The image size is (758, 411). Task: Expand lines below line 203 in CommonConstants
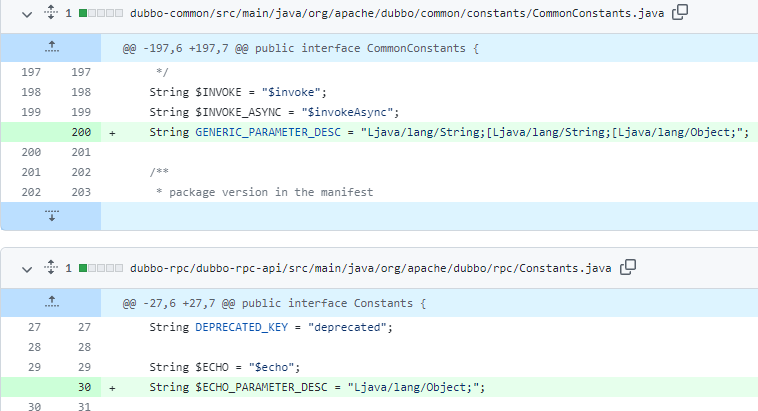point(51,216)
